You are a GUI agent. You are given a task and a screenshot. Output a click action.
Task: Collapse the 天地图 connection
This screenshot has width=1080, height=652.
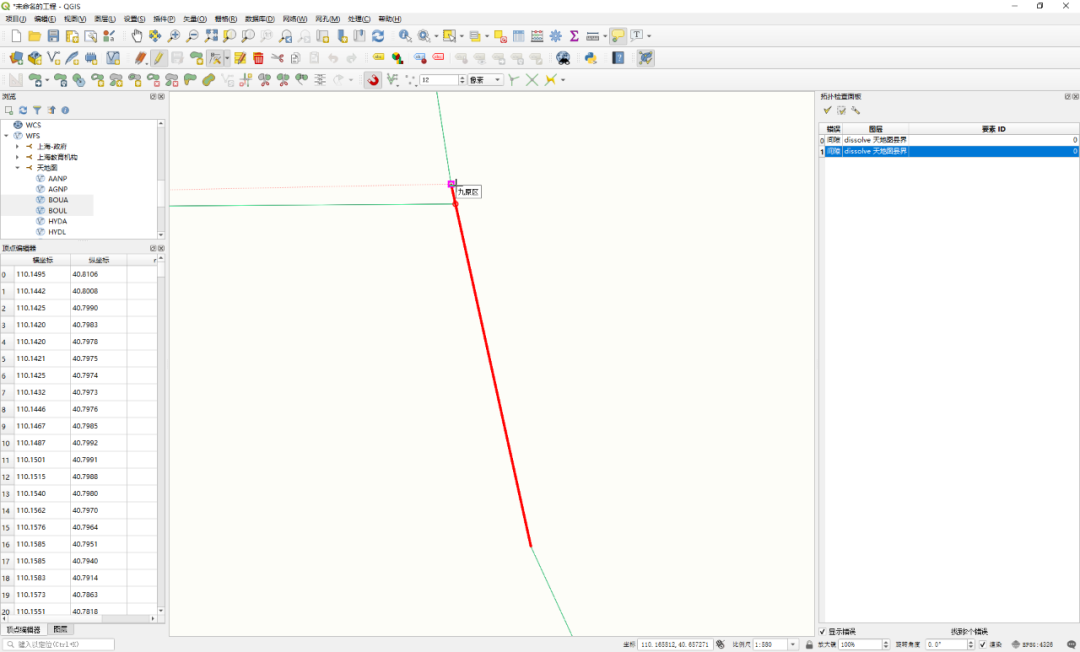point(18,168)
